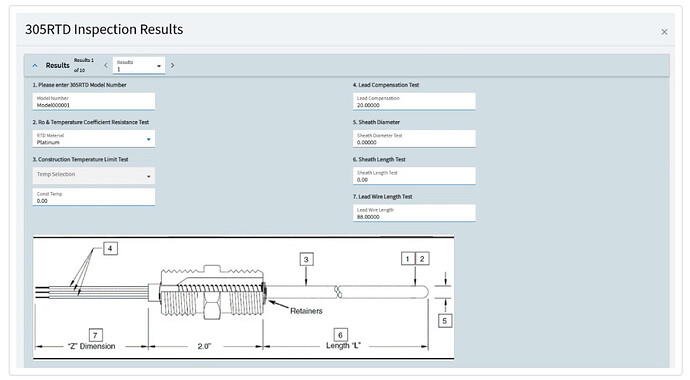Open the Results number dropdown

coord(139,66)
